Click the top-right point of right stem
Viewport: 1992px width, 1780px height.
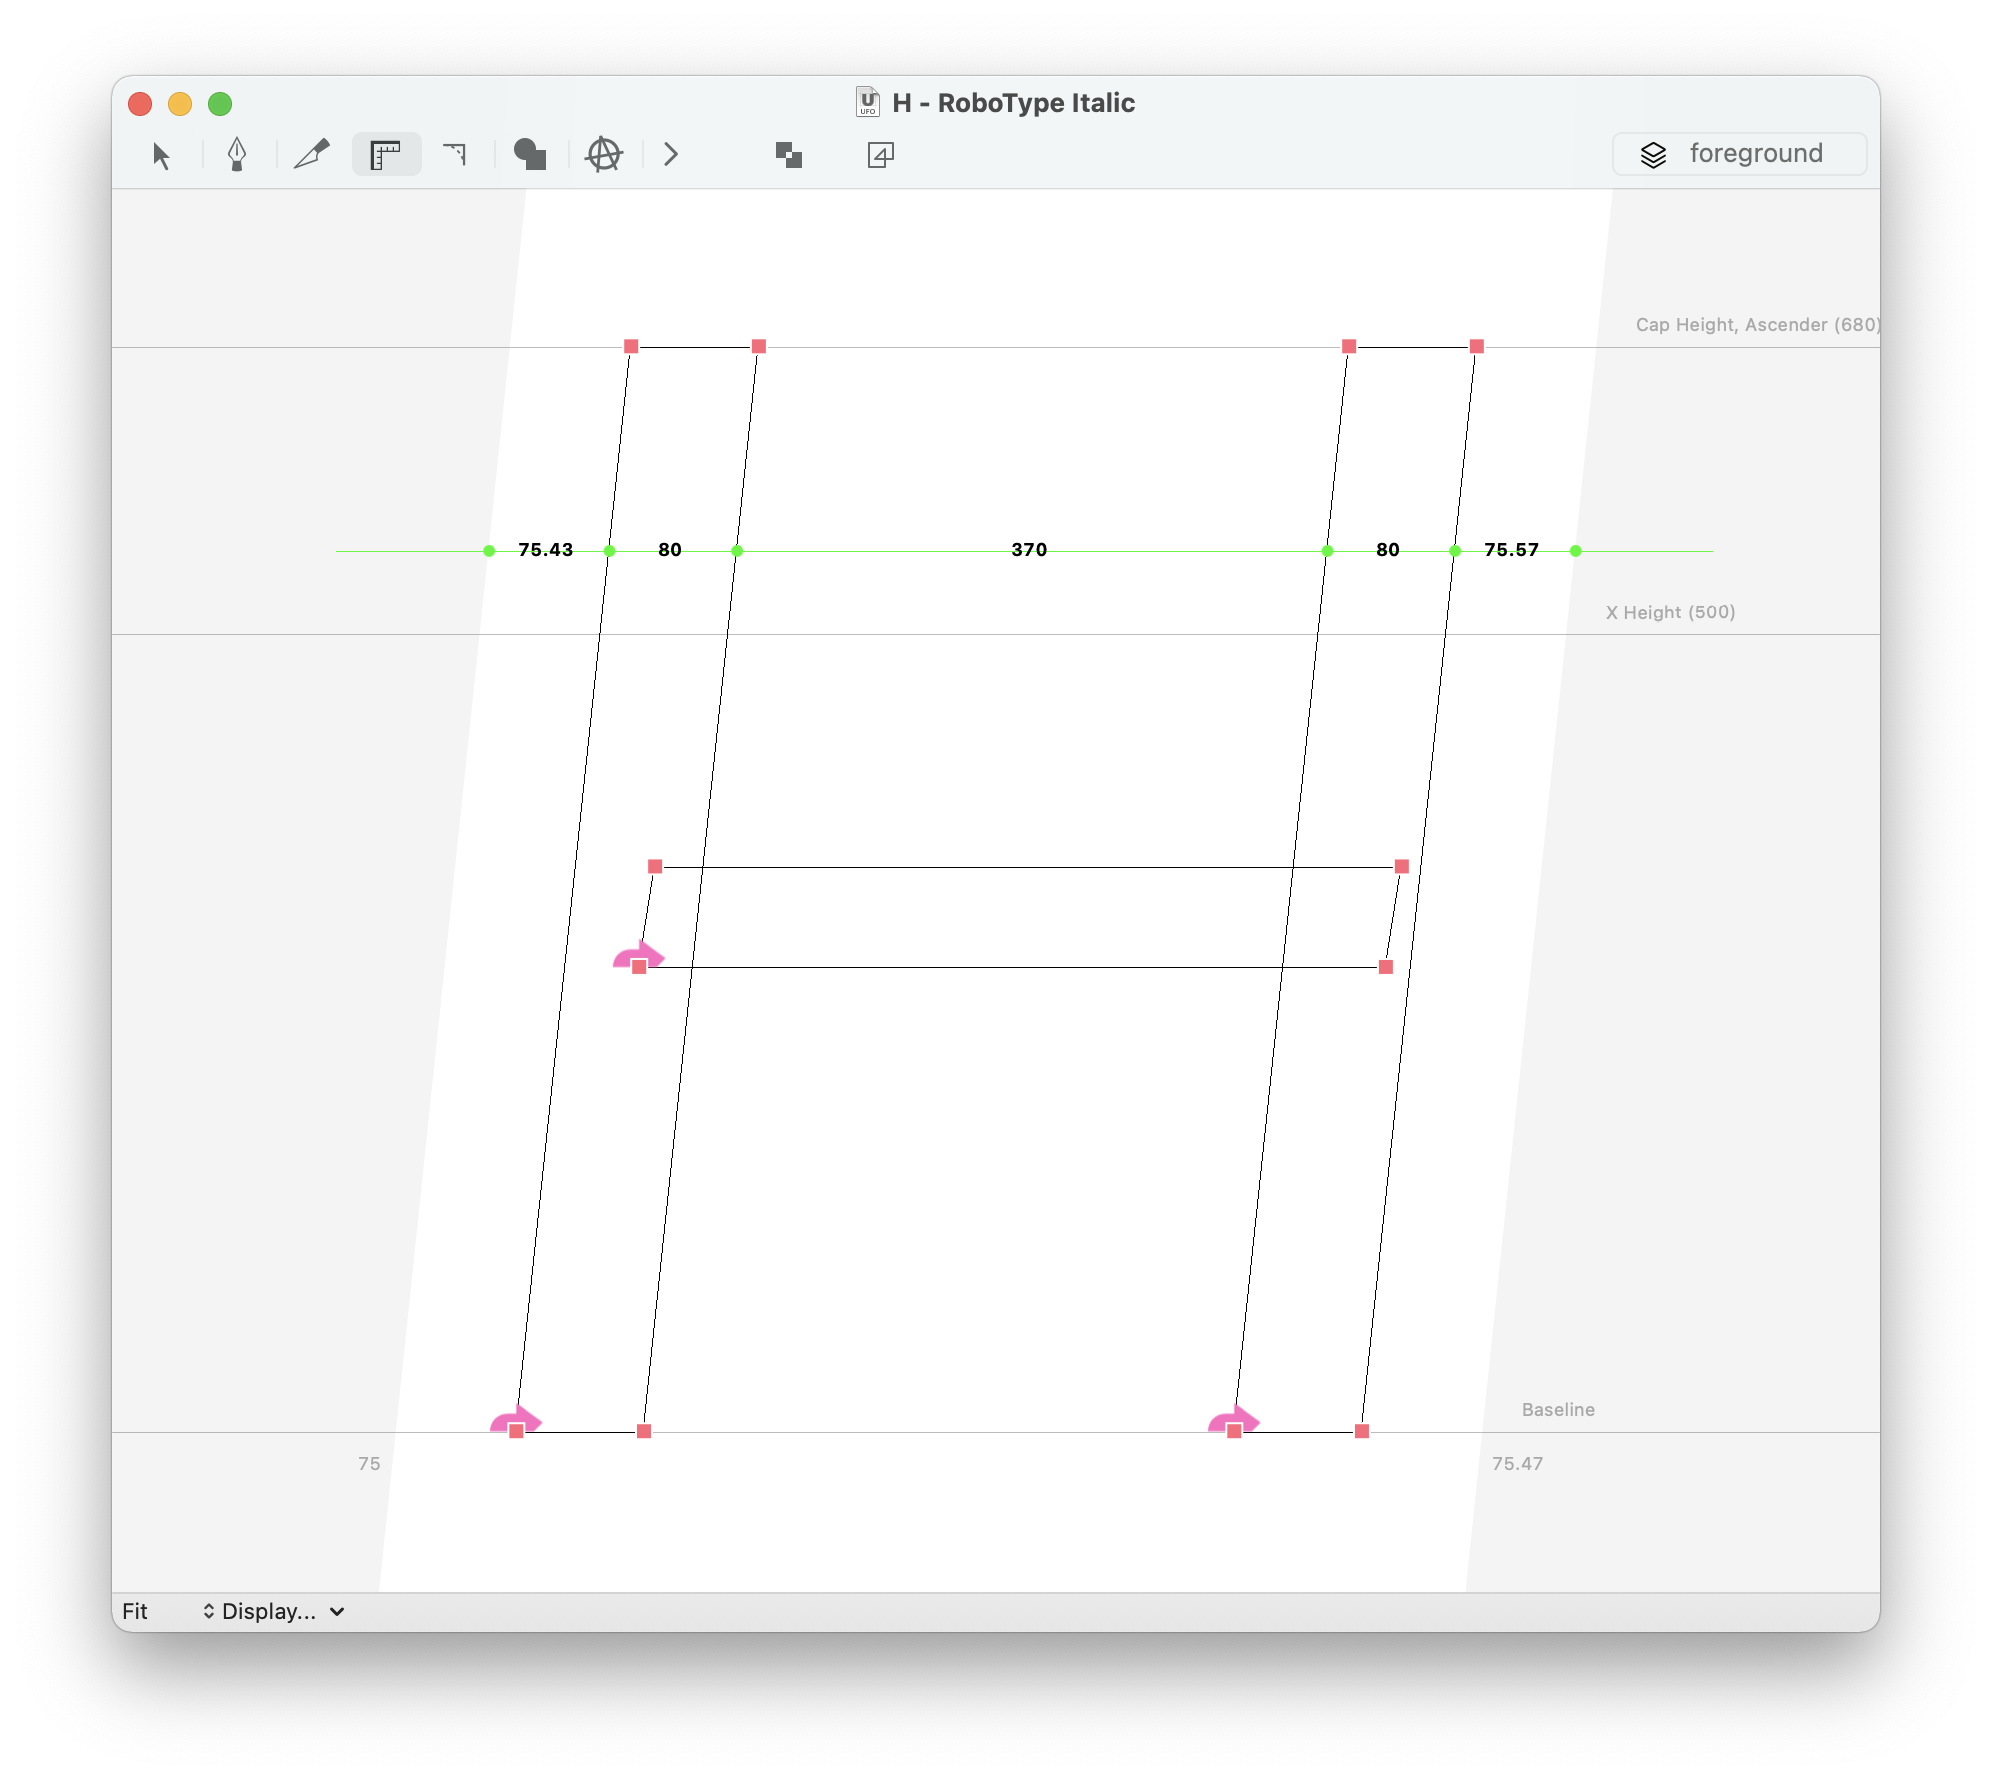click(x=1477, y=346)
